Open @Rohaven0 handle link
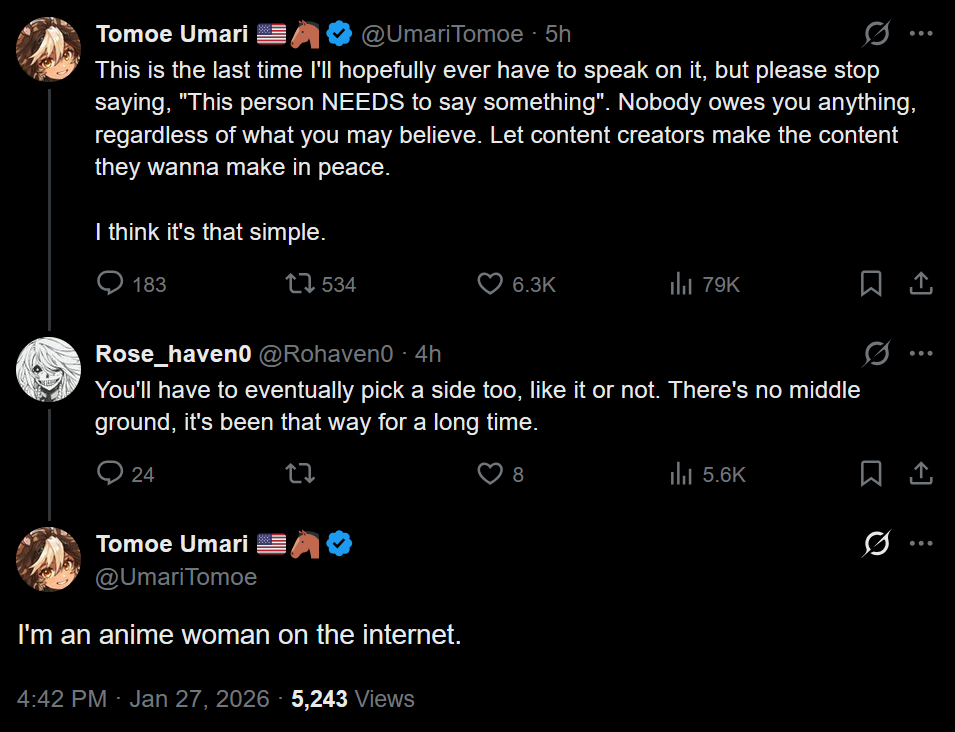The image size is (955, 732). 326,354
